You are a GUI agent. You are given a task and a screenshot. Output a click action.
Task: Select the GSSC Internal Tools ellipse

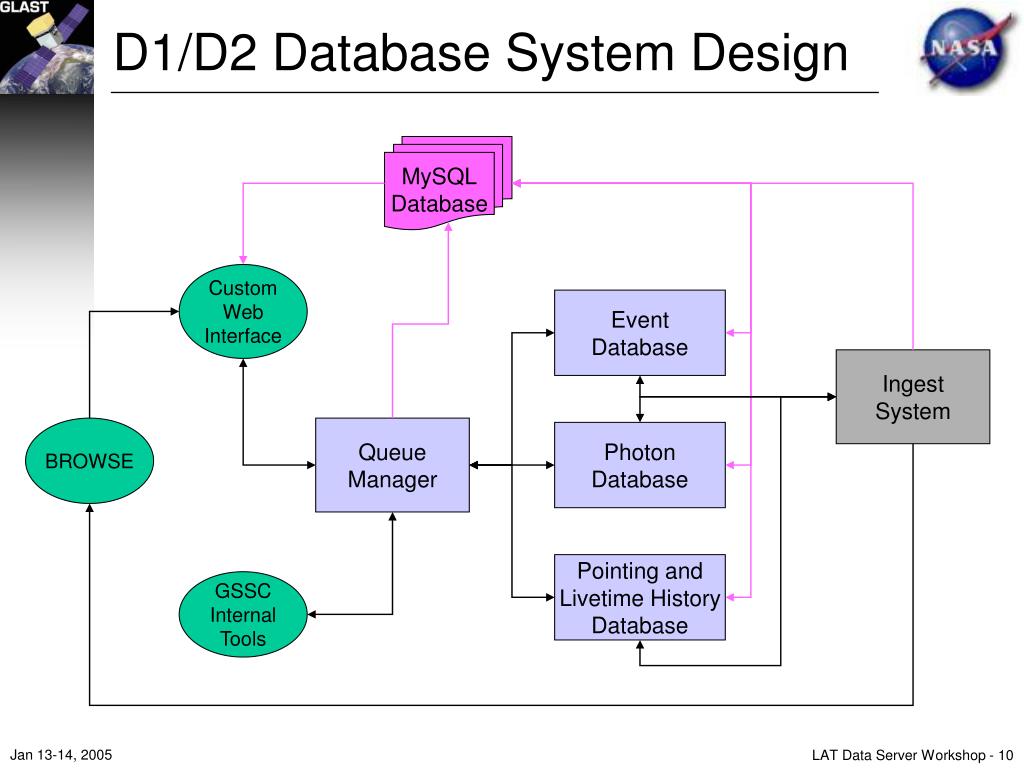tap(243, 615)
